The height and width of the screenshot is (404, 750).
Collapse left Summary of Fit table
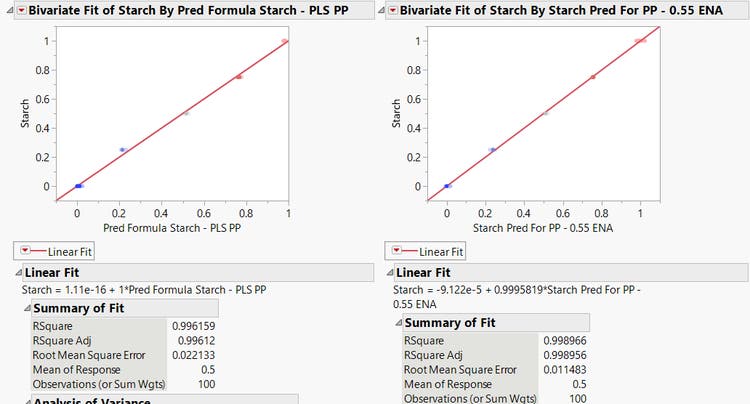[27, 308]
